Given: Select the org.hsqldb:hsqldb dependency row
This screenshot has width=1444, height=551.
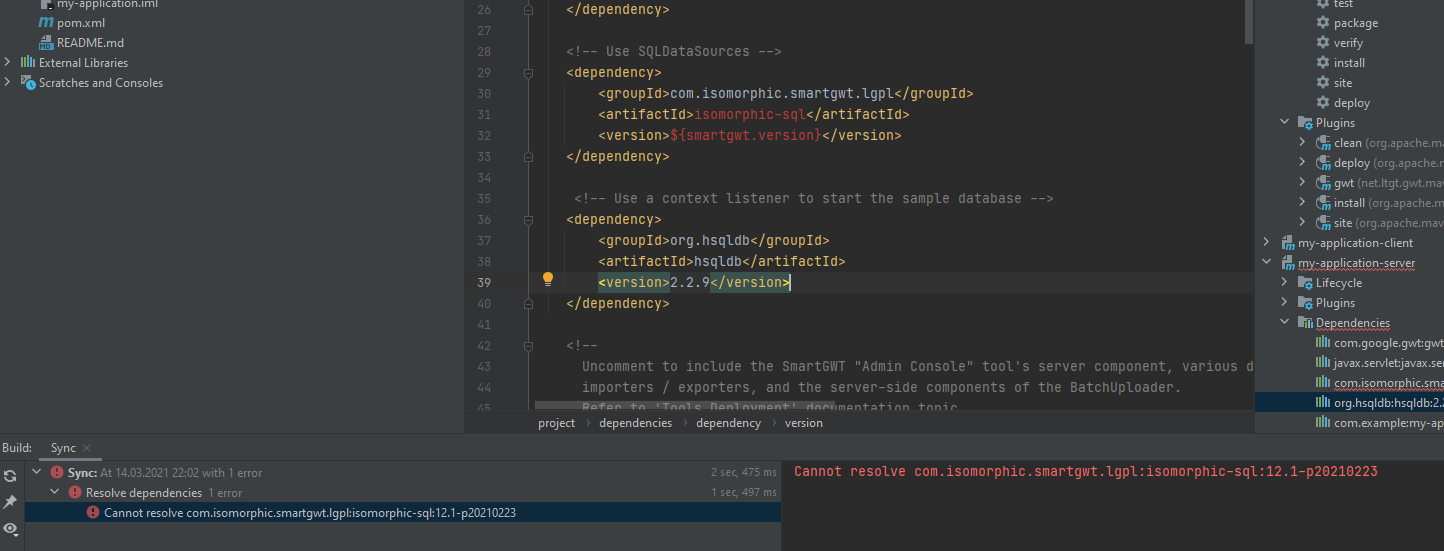Looking at the screenshot, I should click(1350, 403).
